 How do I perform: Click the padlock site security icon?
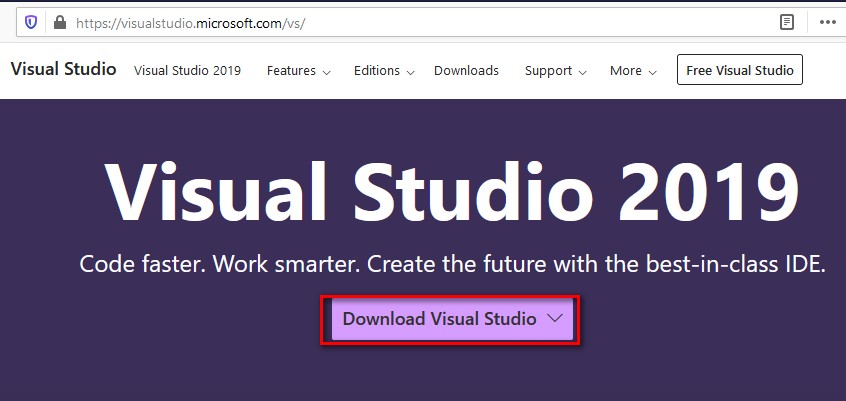(60, 22)
